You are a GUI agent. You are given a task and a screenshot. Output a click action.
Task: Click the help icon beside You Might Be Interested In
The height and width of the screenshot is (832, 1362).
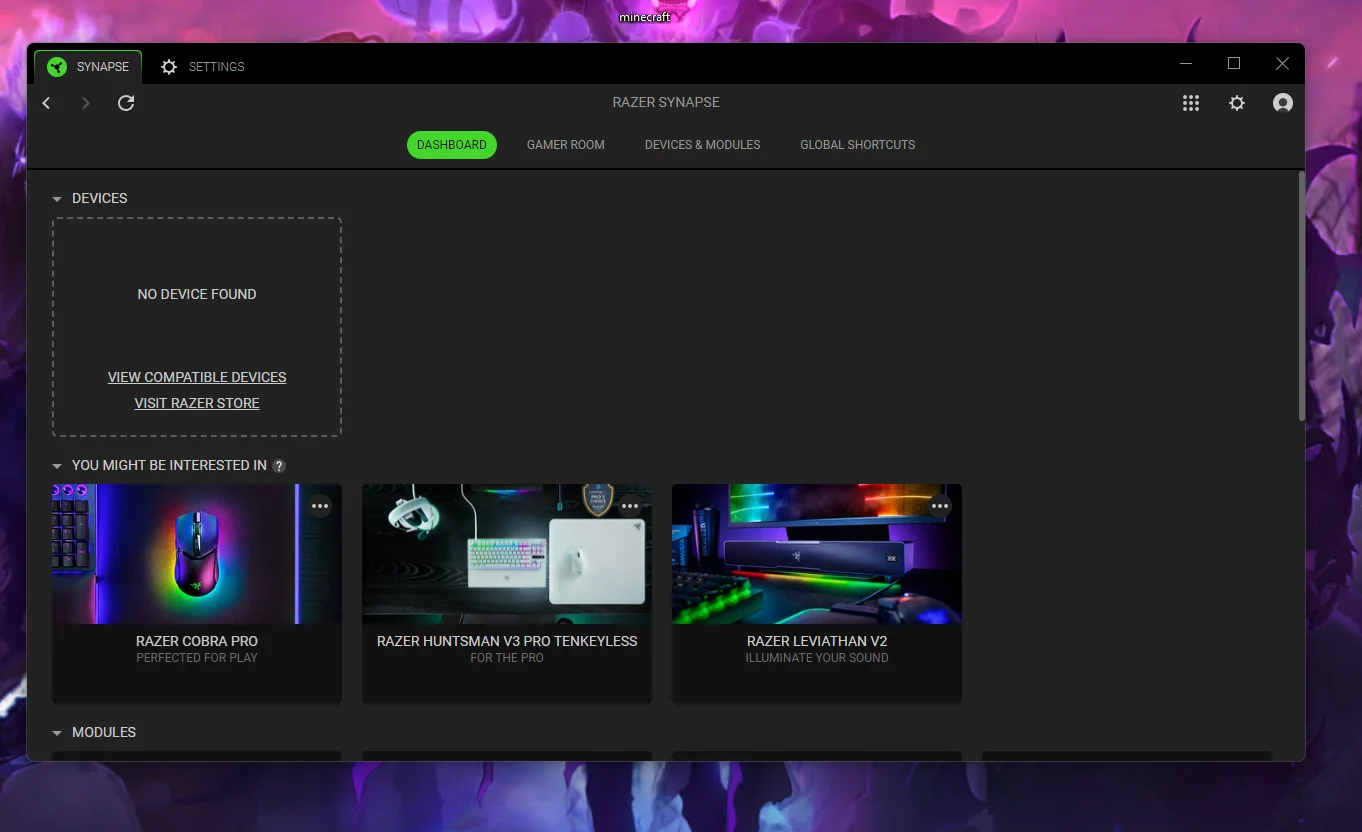(279, 466)
